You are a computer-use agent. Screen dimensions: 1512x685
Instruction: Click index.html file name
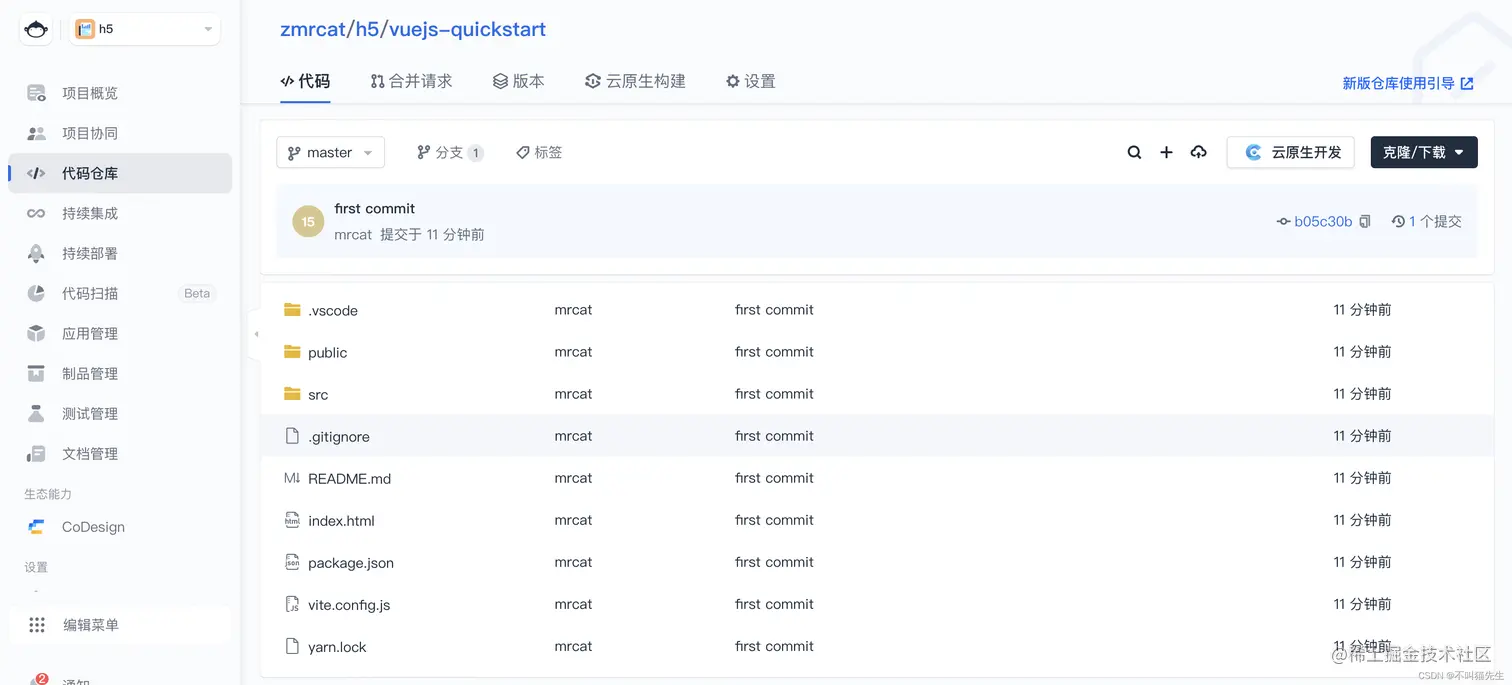341,521
